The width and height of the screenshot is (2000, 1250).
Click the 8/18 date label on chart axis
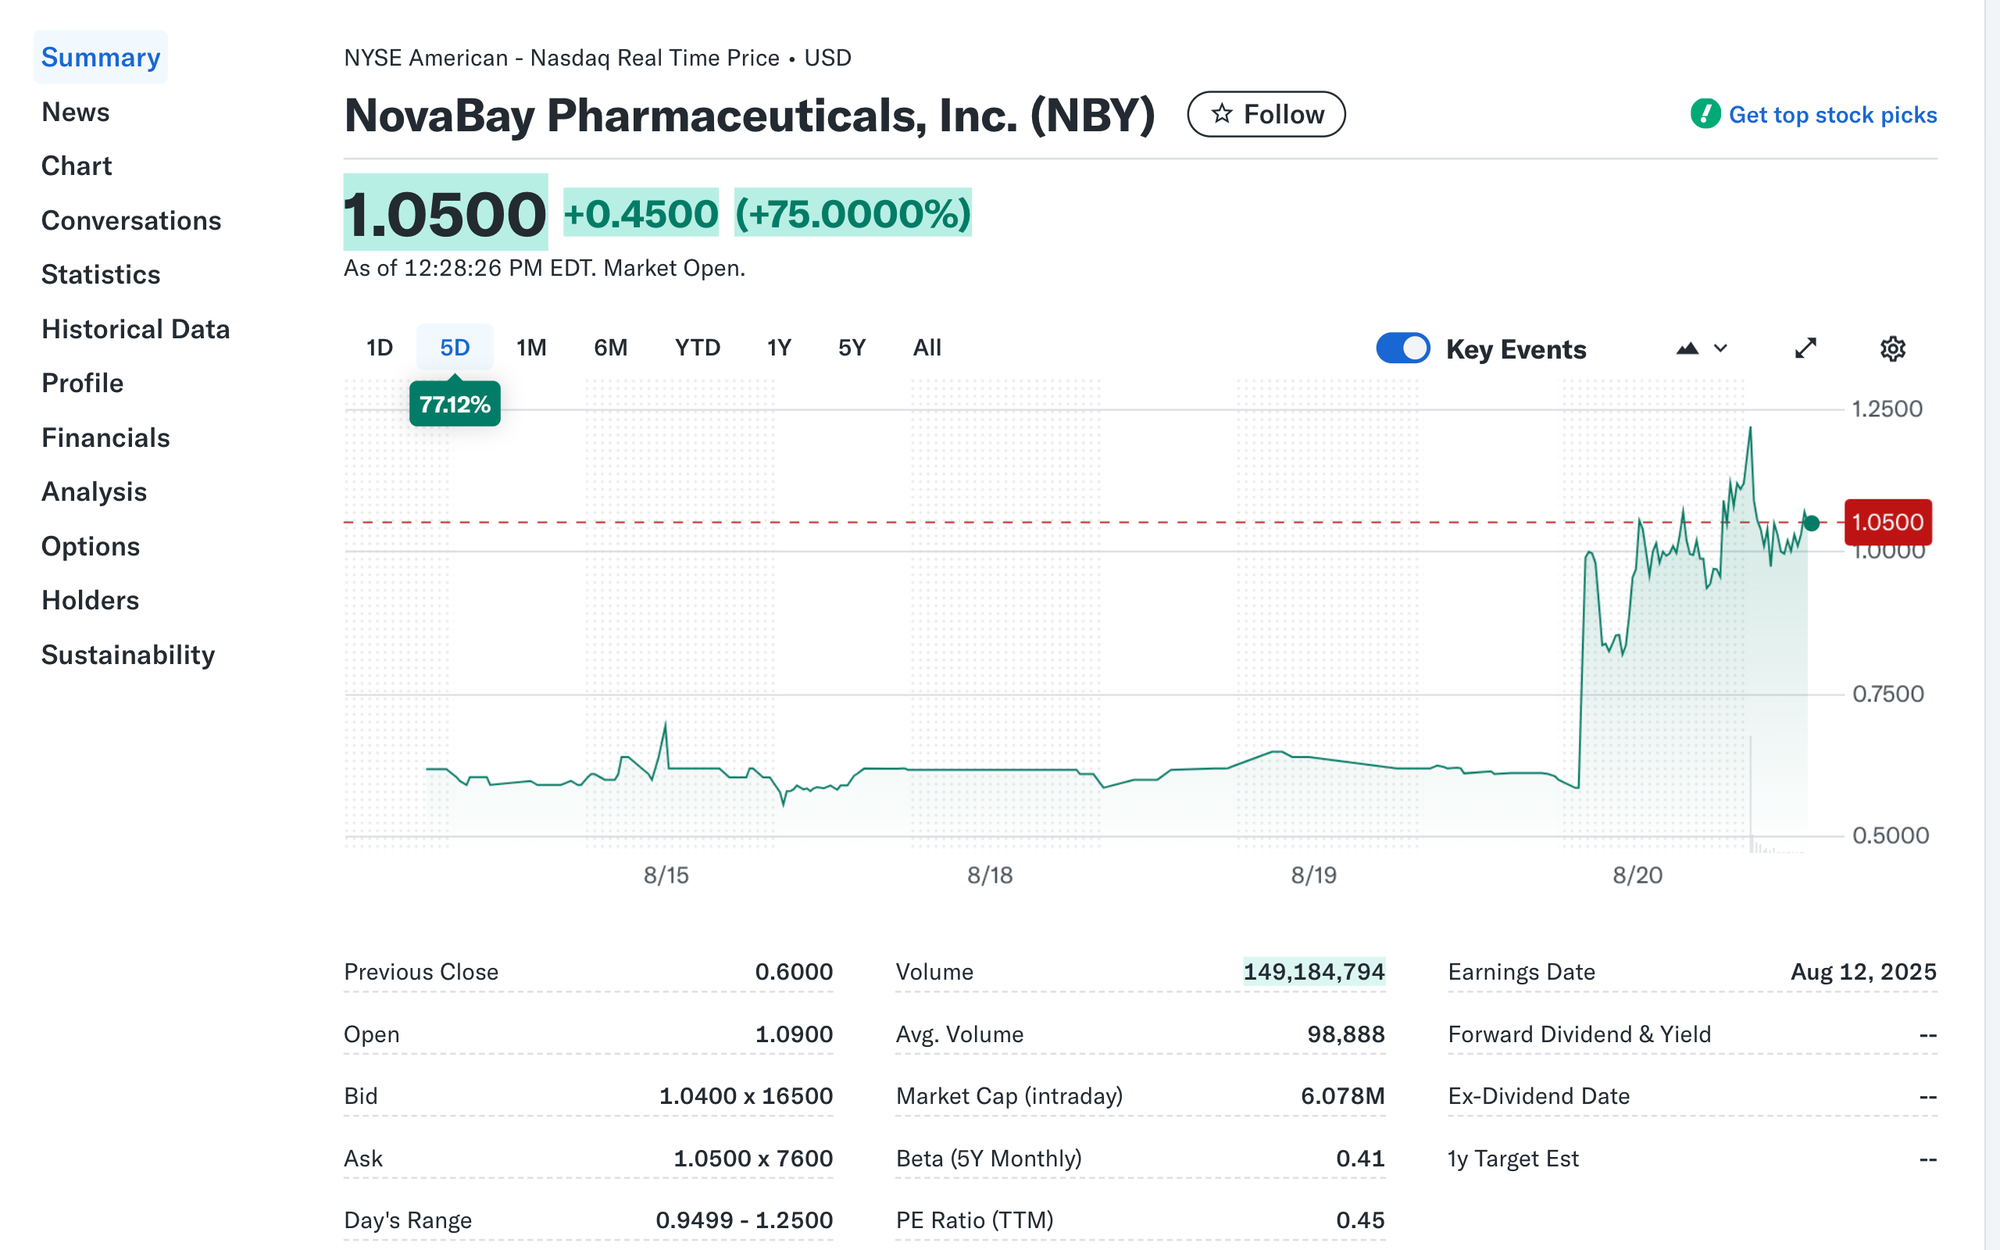coord(990,875)
